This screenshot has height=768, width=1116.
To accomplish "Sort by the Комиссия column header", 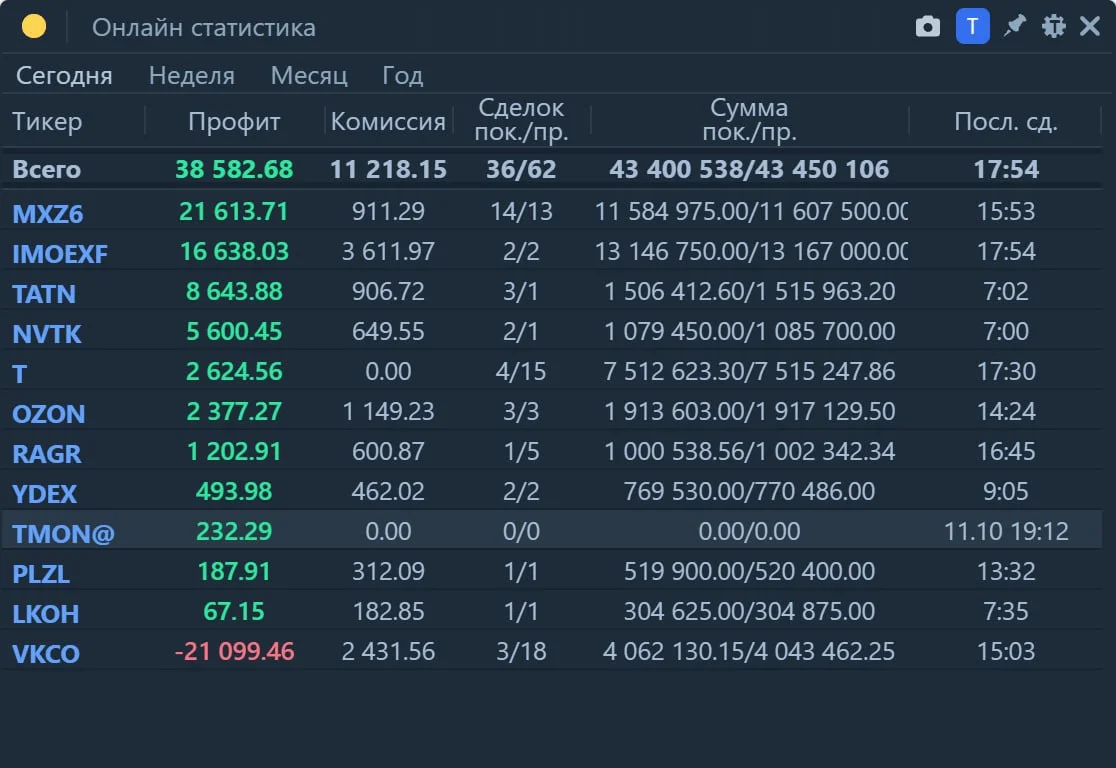I will point(389,121).
